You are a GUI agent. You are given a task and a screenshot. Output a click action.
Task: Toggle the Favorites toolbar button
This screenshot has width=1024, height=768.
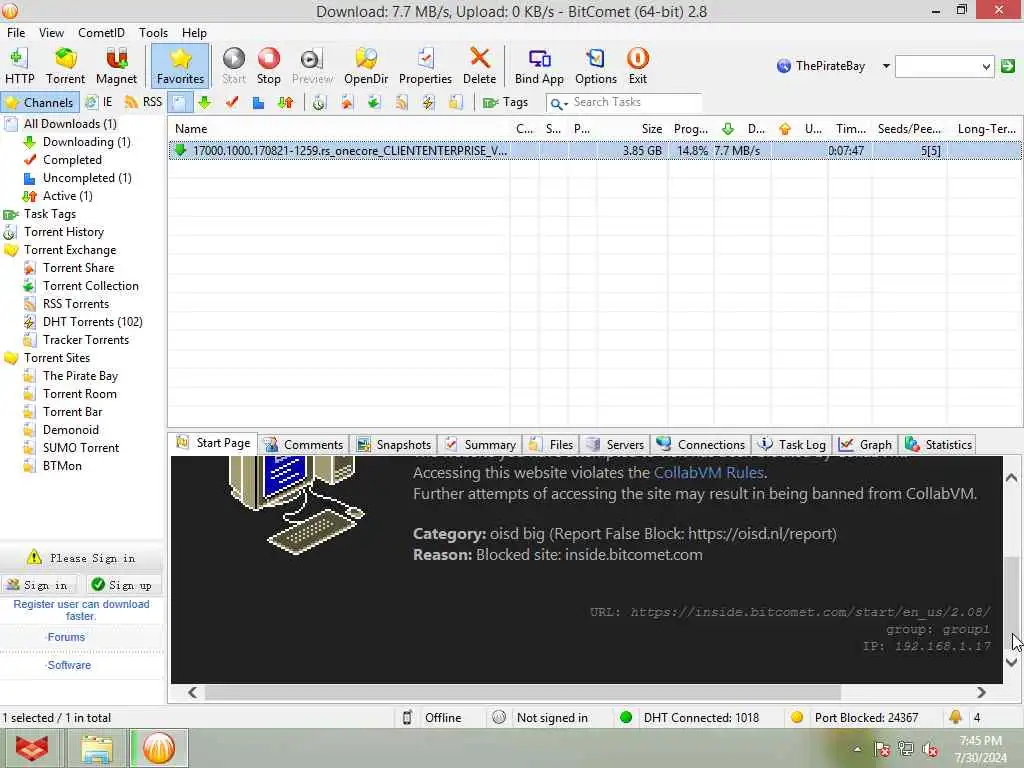pos(180,66)
